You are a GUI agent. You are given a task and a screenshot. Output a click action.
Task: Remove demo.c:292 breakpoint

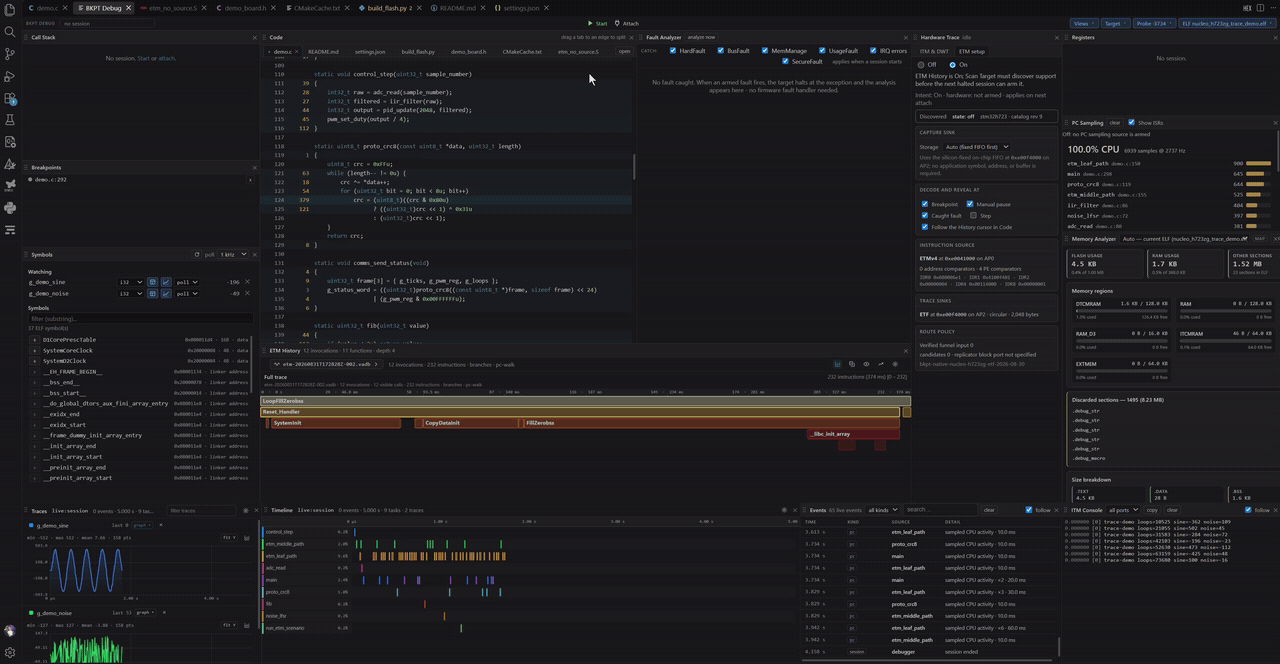click(250, 180)
